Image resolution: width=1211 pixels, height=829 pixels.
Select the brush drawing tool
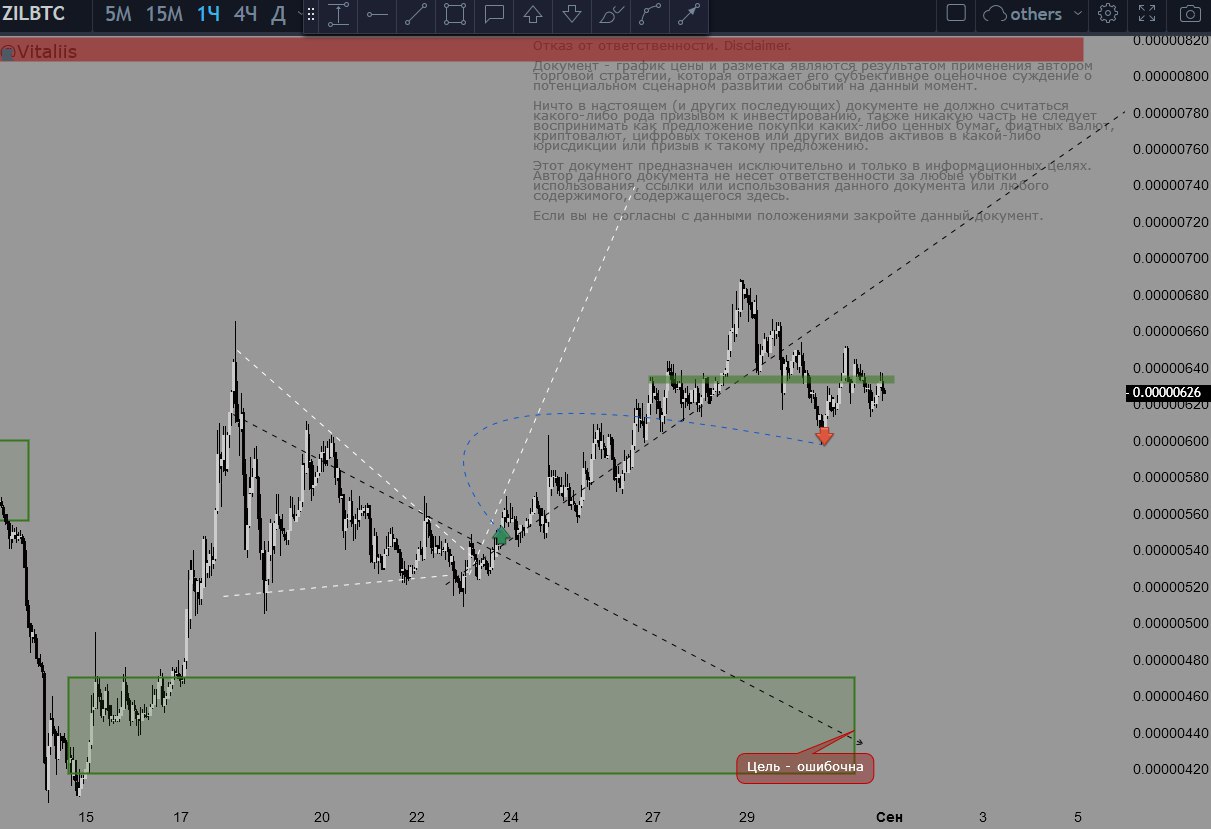[611, 14]
